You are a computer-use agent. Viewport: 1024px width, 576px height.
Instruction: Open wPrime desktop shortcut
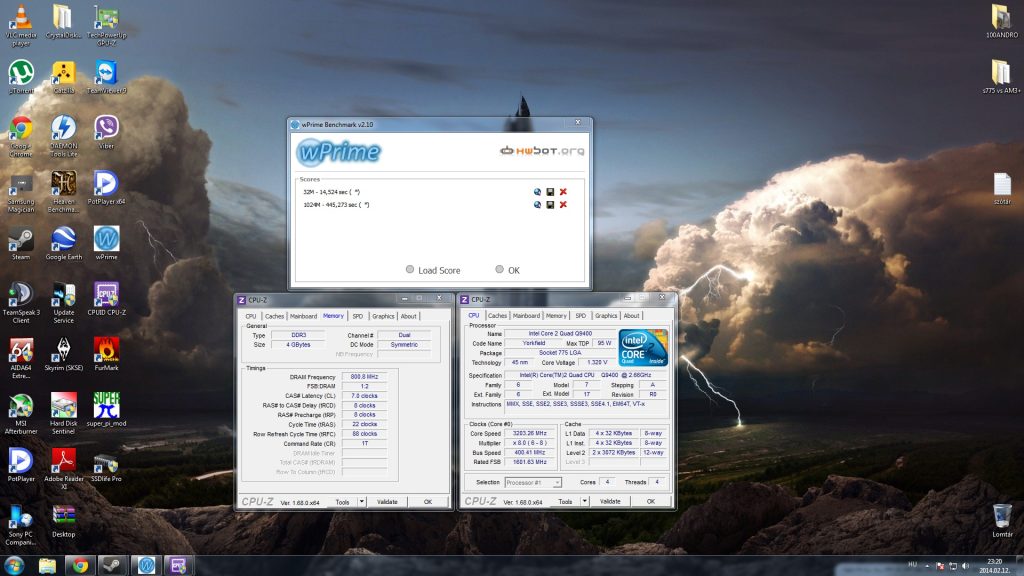tap(106, 244)
